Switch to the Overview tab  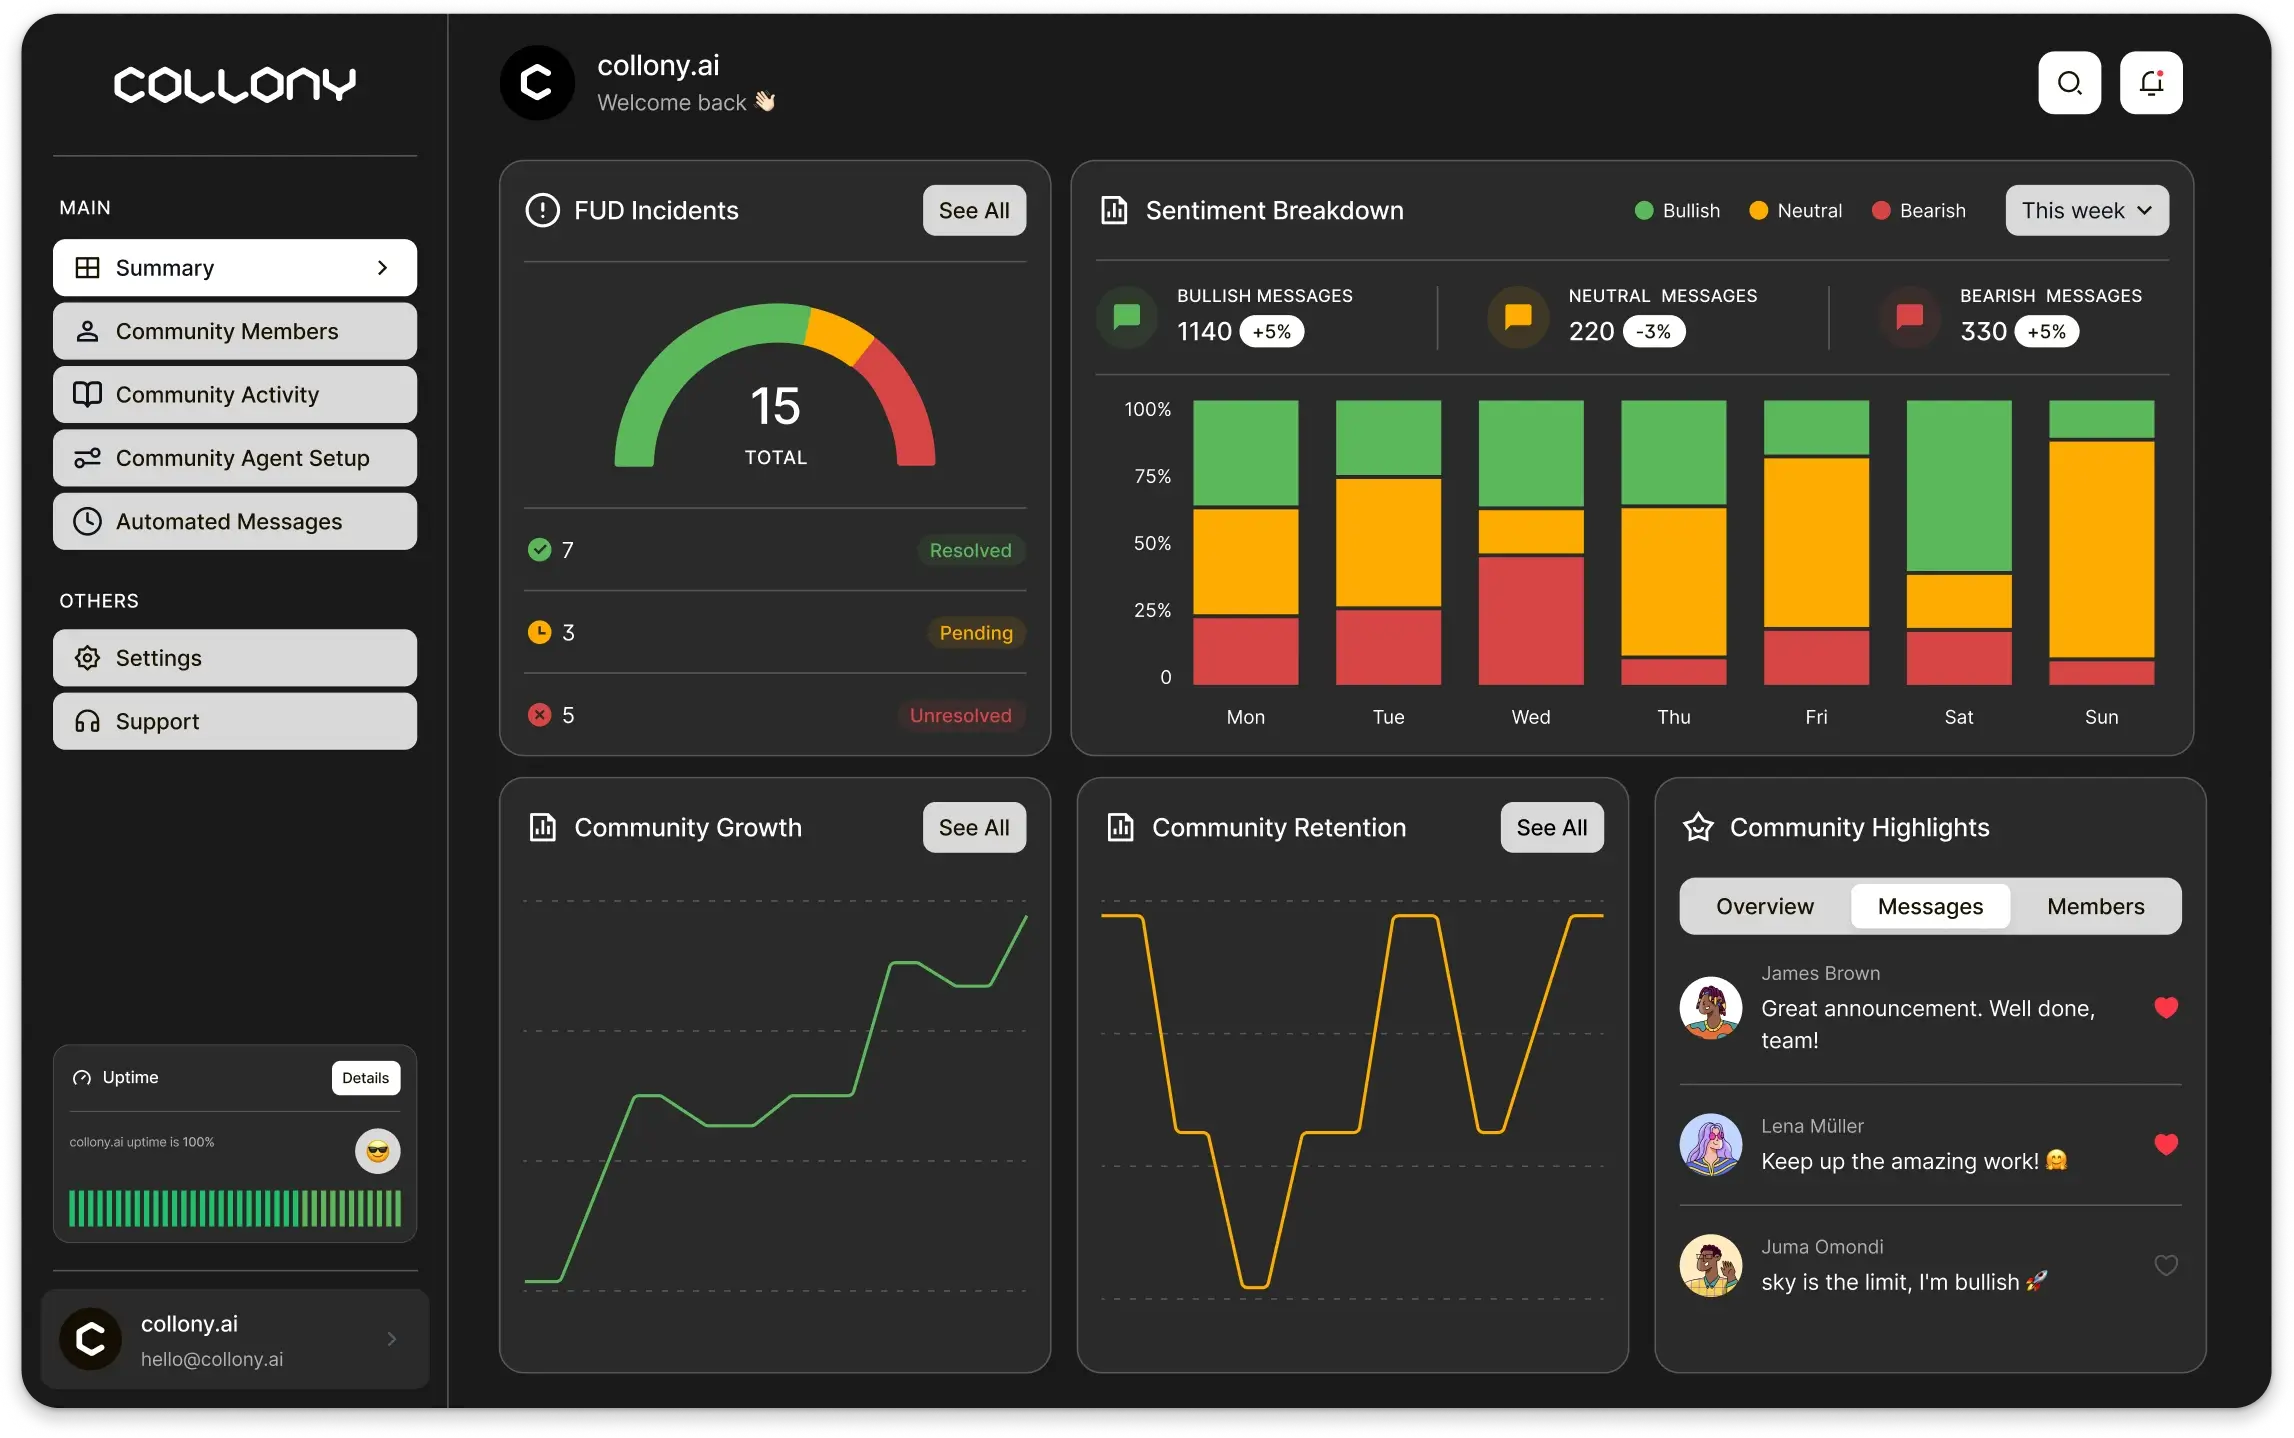(1764, 906)
